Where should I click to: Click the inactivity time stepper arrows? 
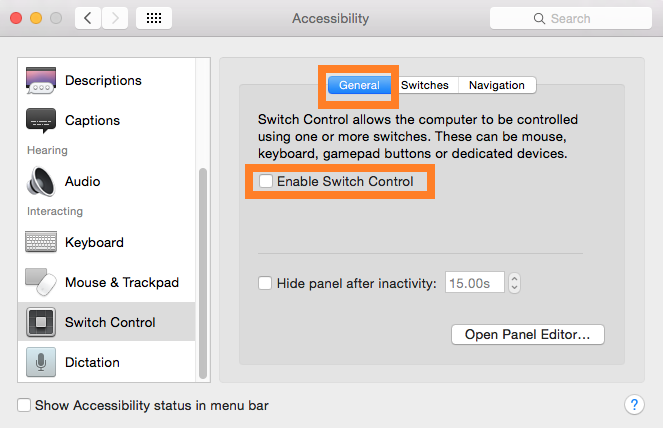click(x=514, y=283)
